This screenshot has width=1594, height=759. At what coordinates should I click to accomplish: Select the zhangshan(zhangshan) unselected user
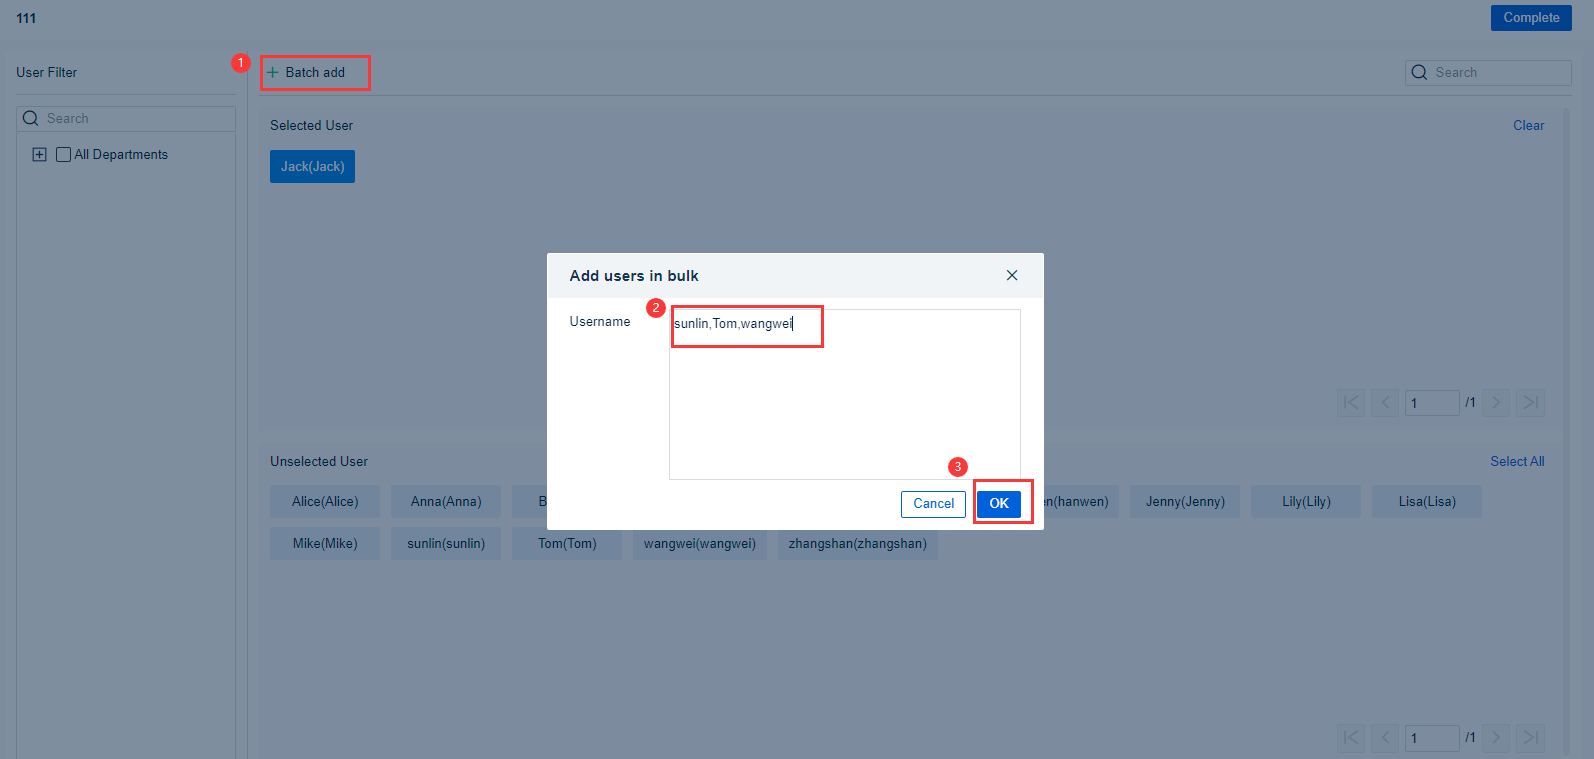857,543
